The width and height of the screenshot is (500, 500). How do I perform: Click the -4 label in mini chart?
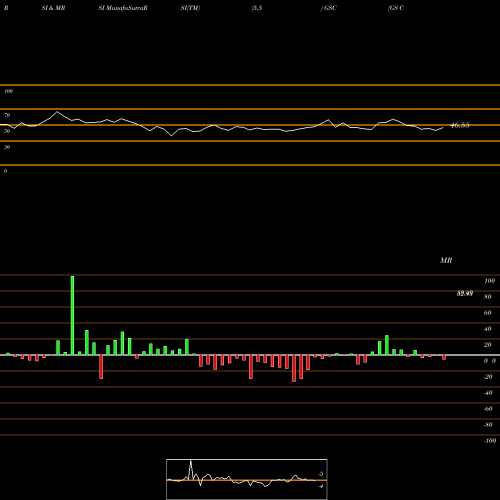(x=320, y=486)
